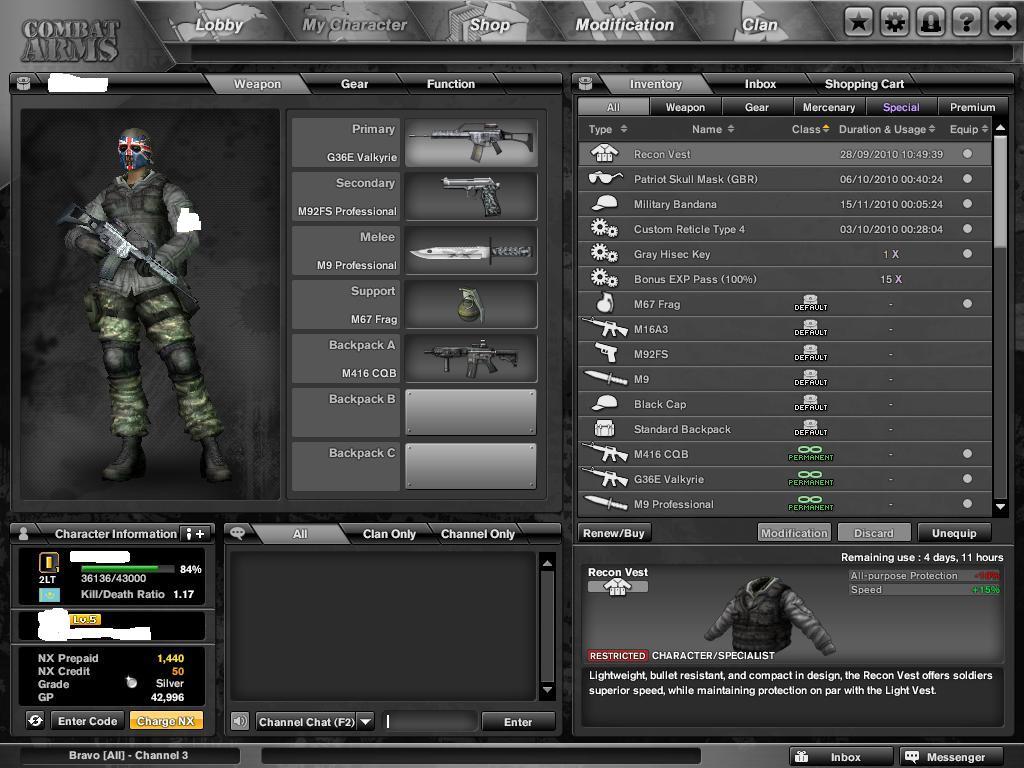Toggle equip dot for Patriot Skull Mask (GBR)
Image resolution: width=1024 pixels, height=768 pixels.
(x=967, y=179)
